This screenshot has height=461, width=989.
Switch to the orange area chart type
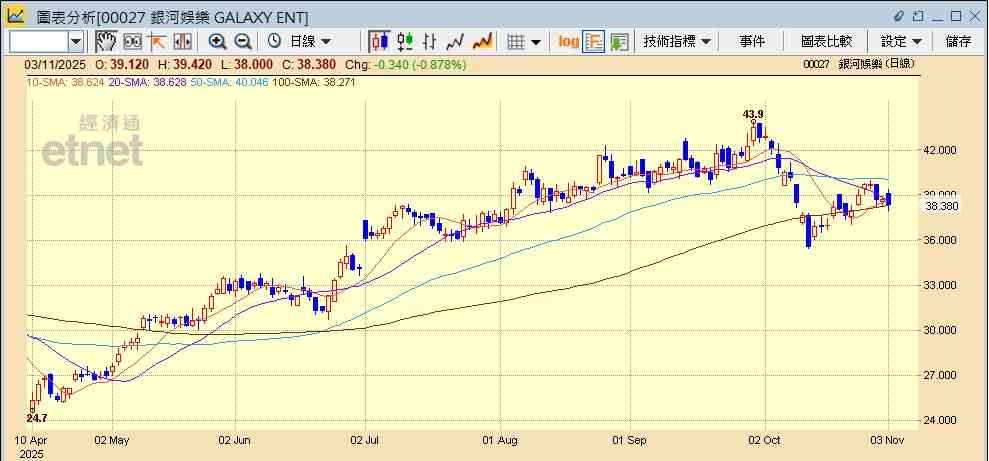pyautogui.click(x=482, y=41)
